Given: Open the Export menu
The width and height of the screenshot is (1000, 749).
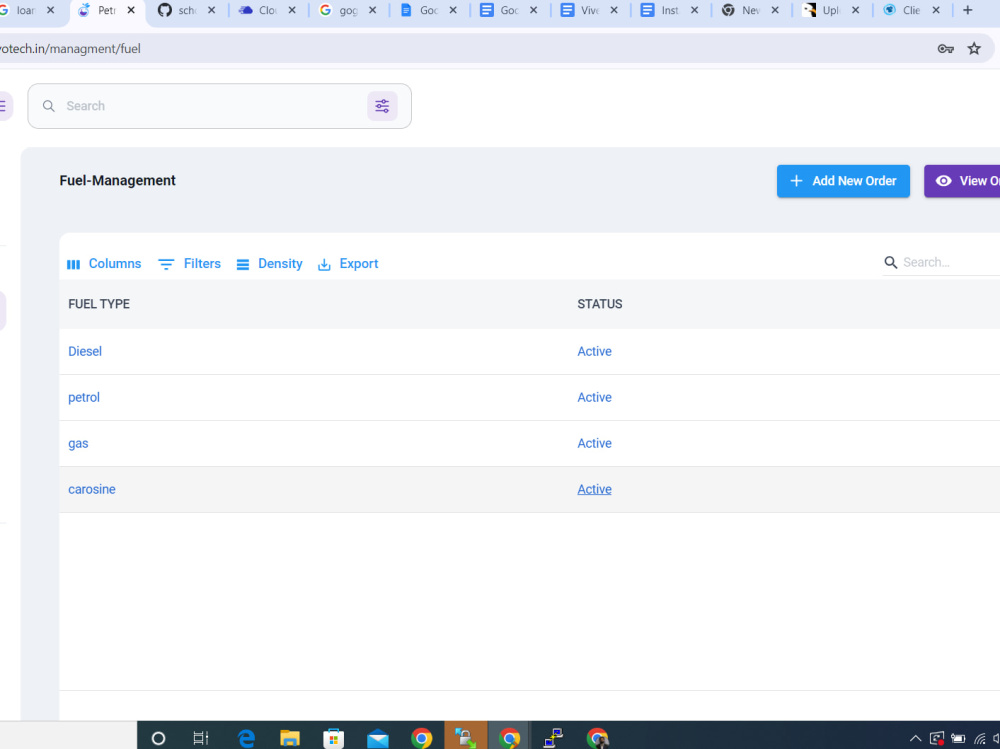Looking at the screenshot, I should pyautogui.click(x=348, y=263).
